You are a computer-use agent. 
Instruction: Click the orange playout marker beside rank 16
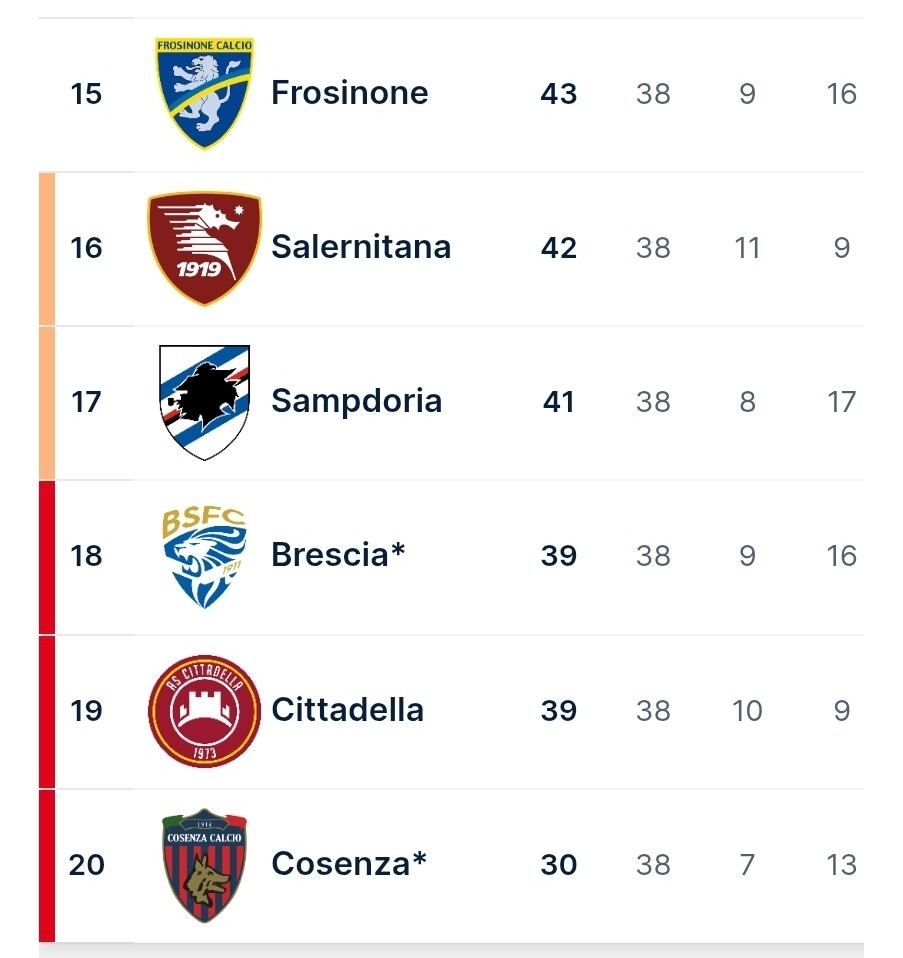tap(46, 248)
